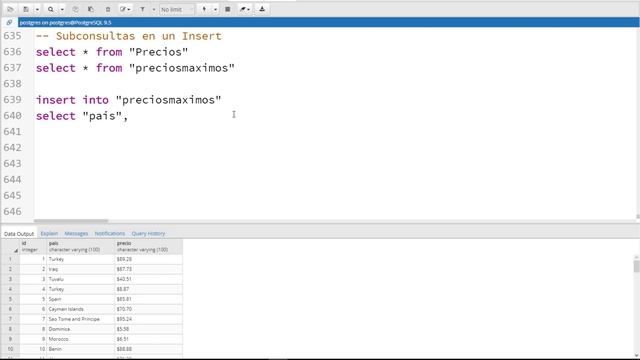Switch to the Data Output tab
The image size is (640, 360).
(x=19, y=233)
